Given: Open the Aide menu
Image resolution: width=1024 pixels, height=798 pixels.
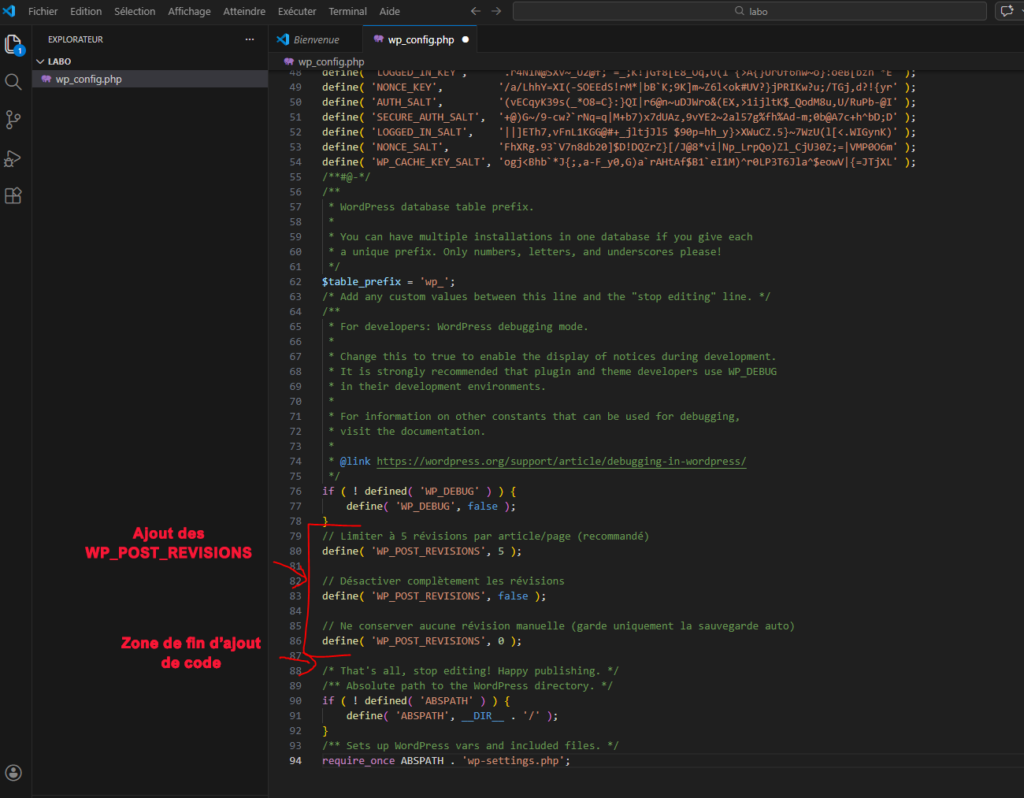Looking at the screenshot, I should click(x=389, y=11).
